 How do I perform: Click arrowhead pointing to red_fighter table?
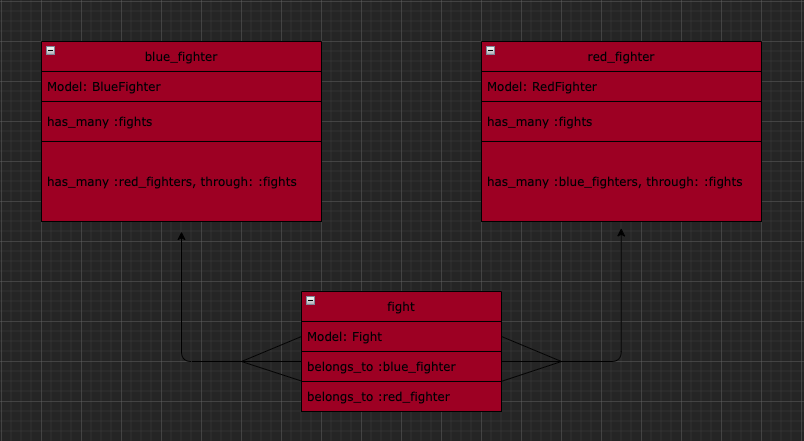tap(621, 233)
